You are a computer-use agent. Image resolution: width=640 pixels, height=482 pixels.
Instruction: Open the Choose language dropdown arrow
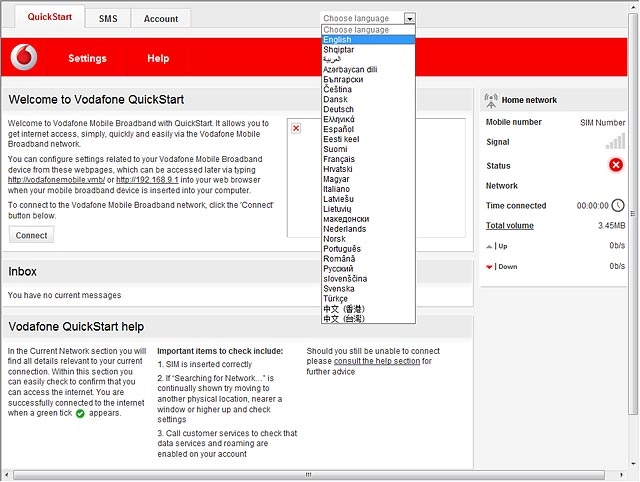[410, 18]
